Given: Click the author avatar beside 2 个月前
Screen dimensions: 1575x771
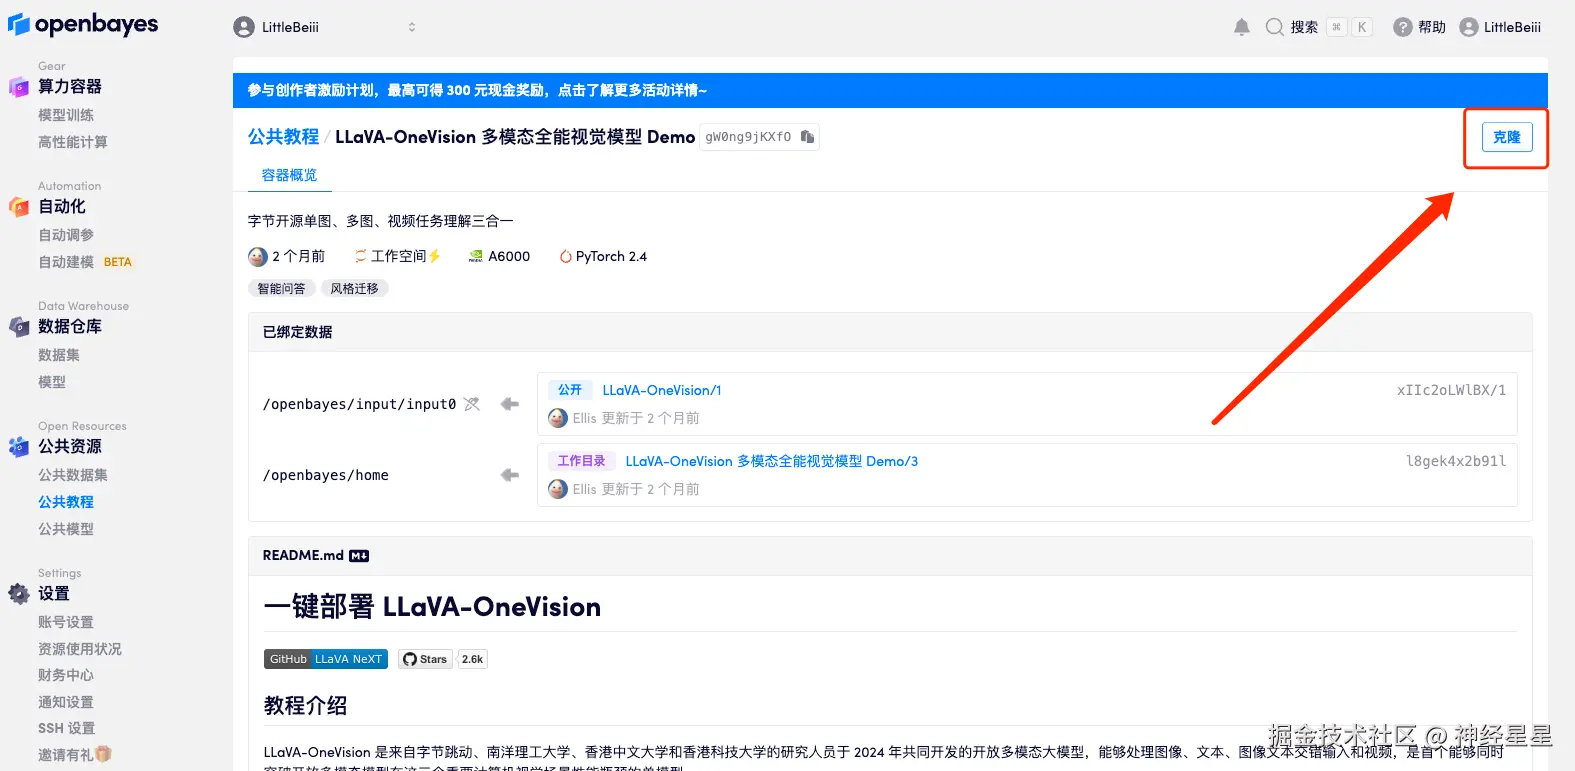Looking at the screenshot, I should coord(258,257).
